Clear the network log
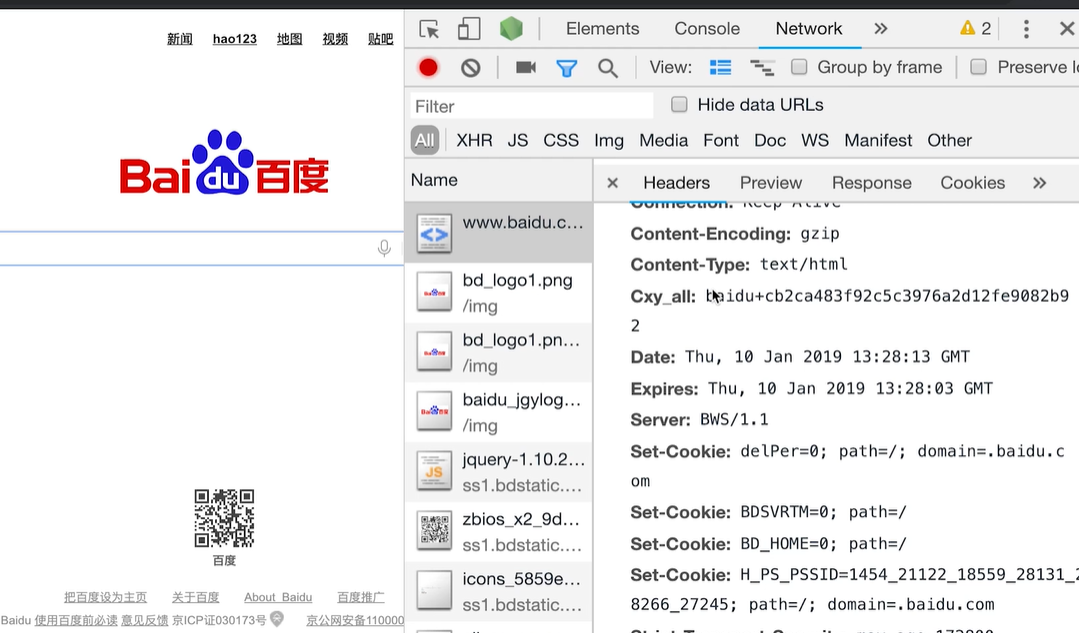This screenshot has height=633, width=1079. 471,67
